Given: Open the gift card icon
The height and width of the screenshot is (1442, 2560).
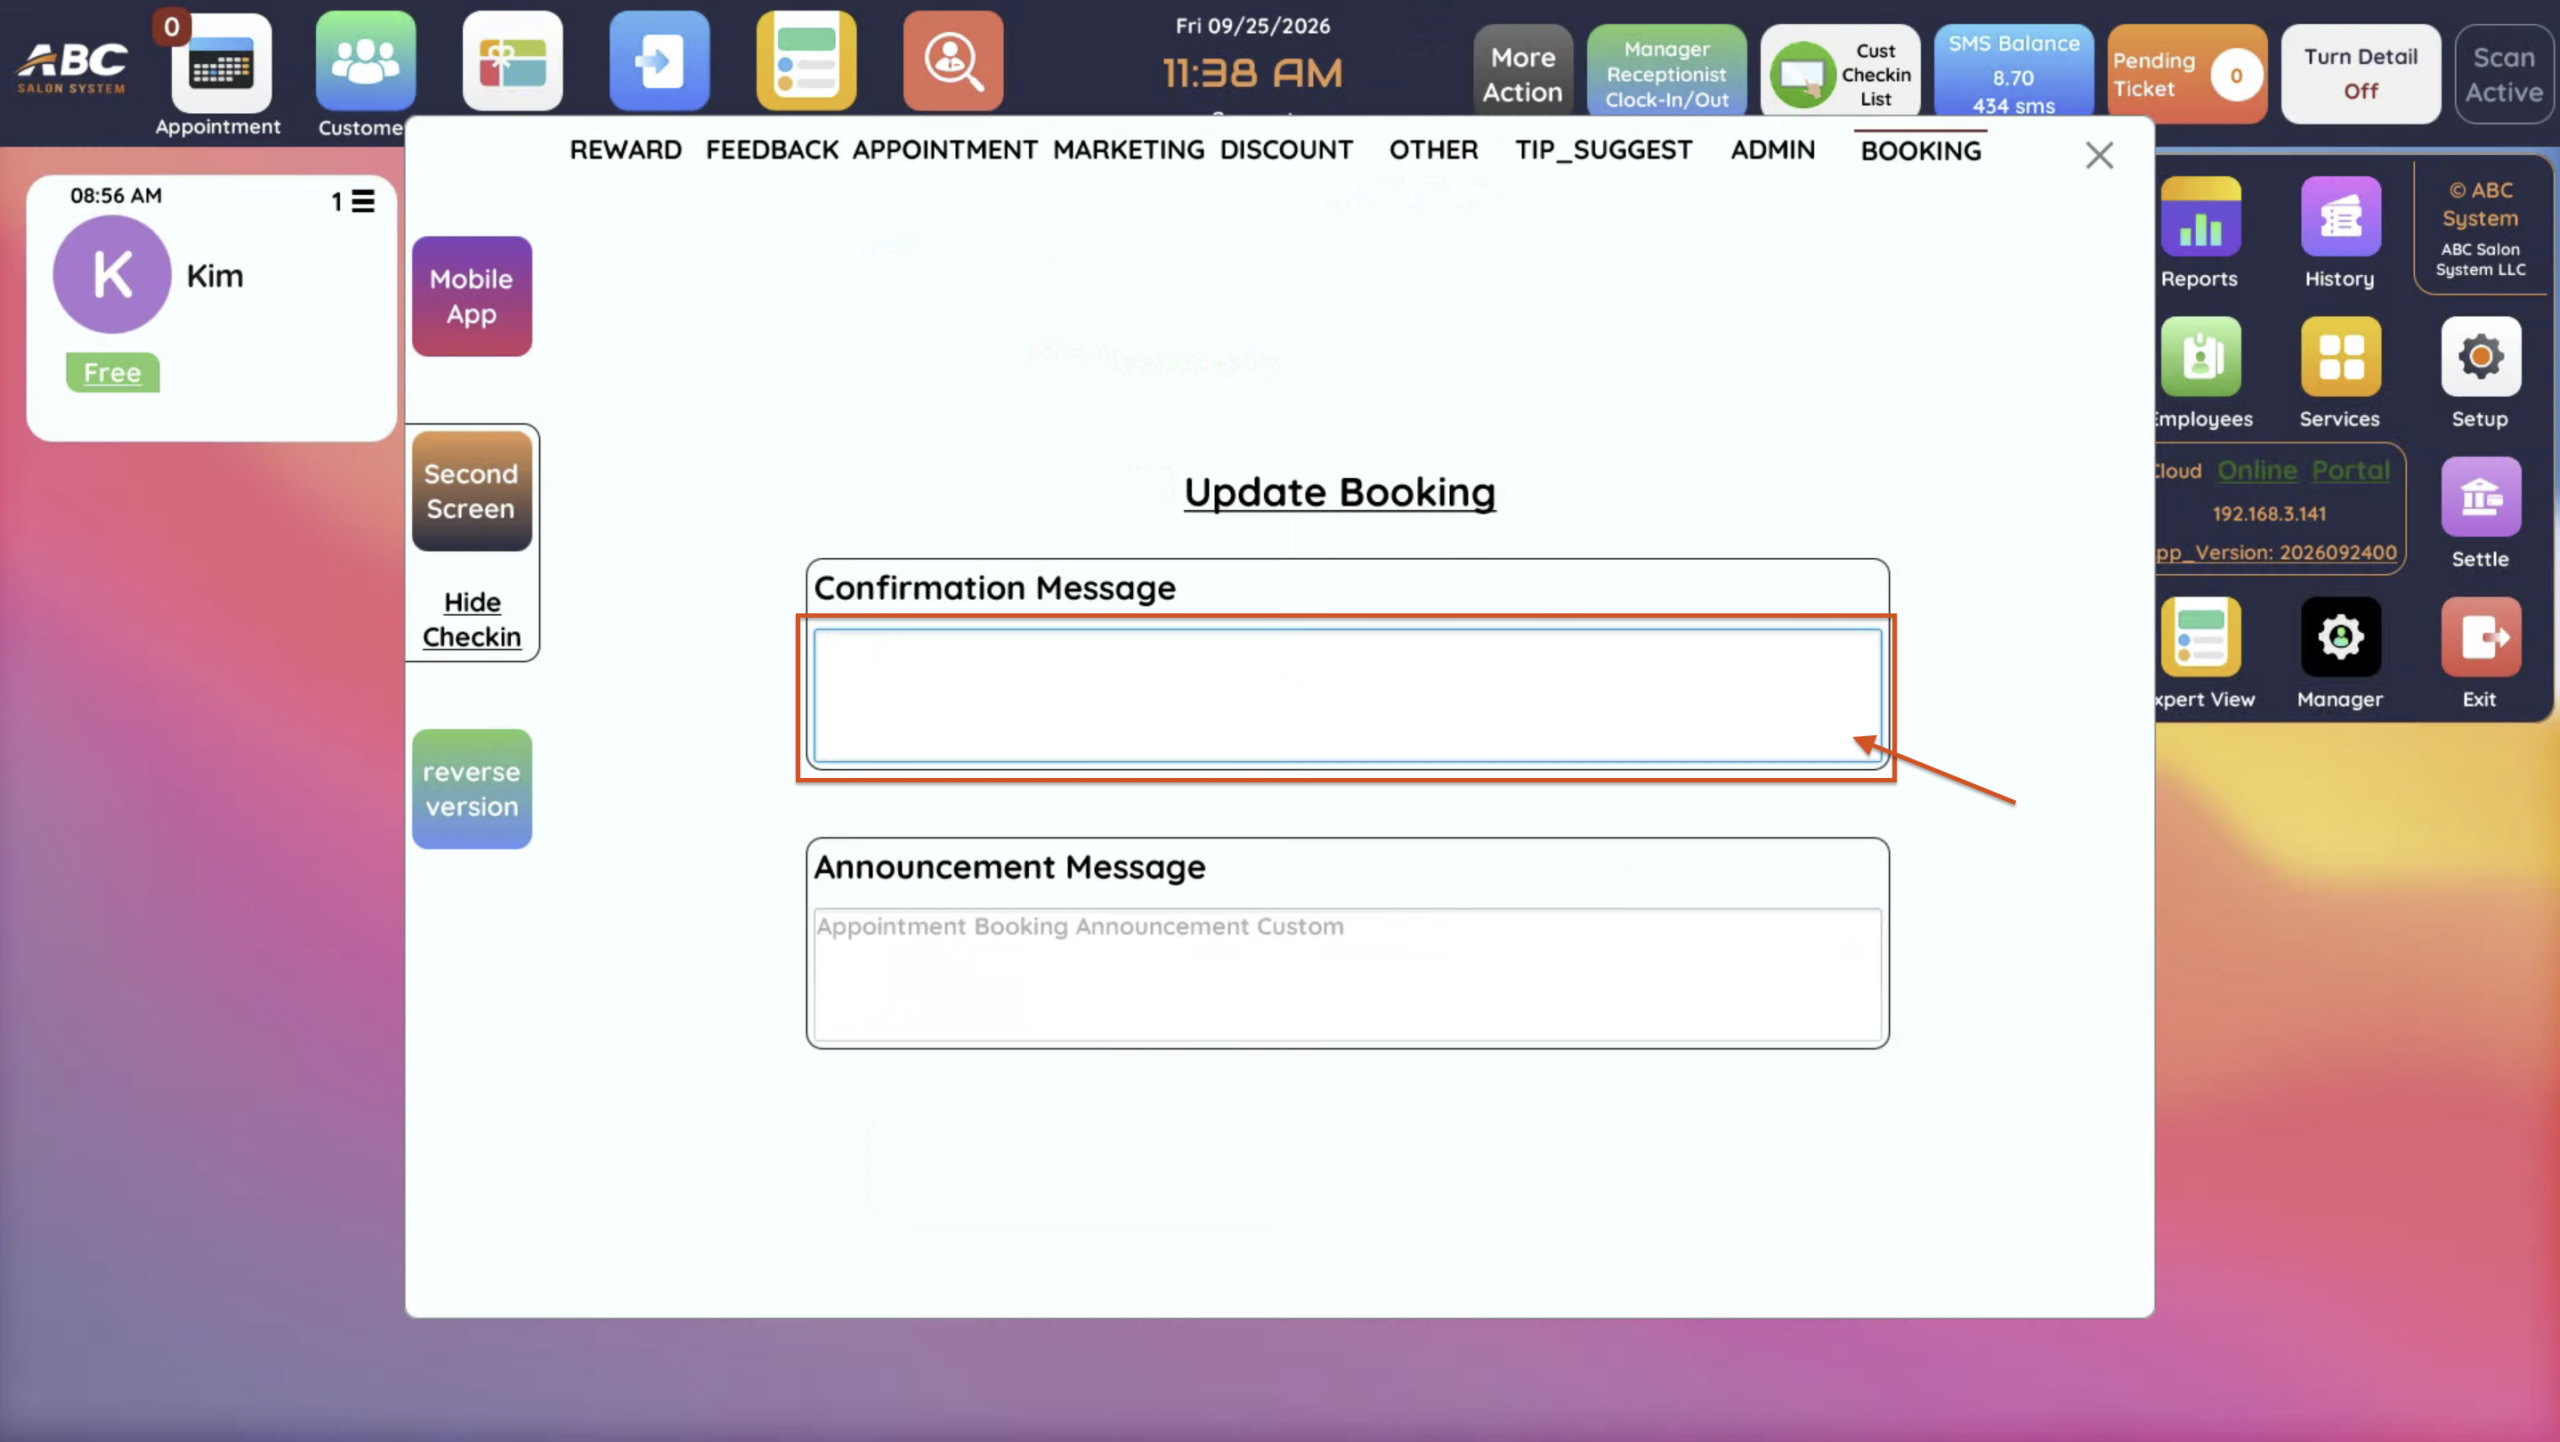Looking at the screenshot, I should tap(512, 61).
